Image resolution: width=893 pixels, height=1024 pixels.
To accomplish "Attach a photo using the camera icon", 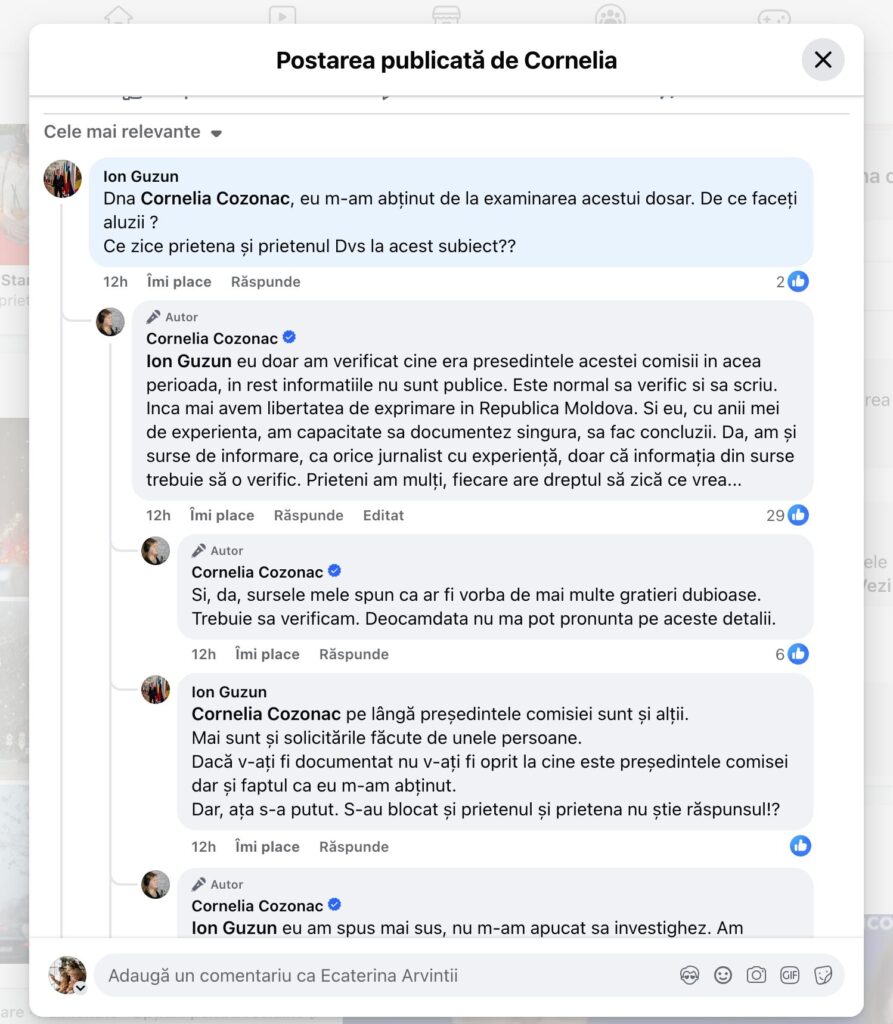I will (x=757, y=975).
